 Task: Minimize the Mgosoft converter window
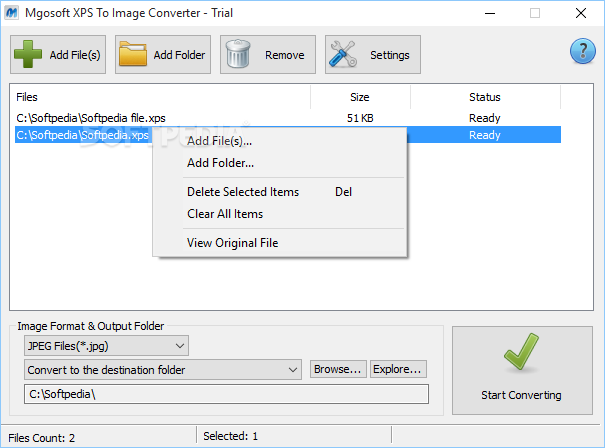pyautogui.click(x=490, y=13)
